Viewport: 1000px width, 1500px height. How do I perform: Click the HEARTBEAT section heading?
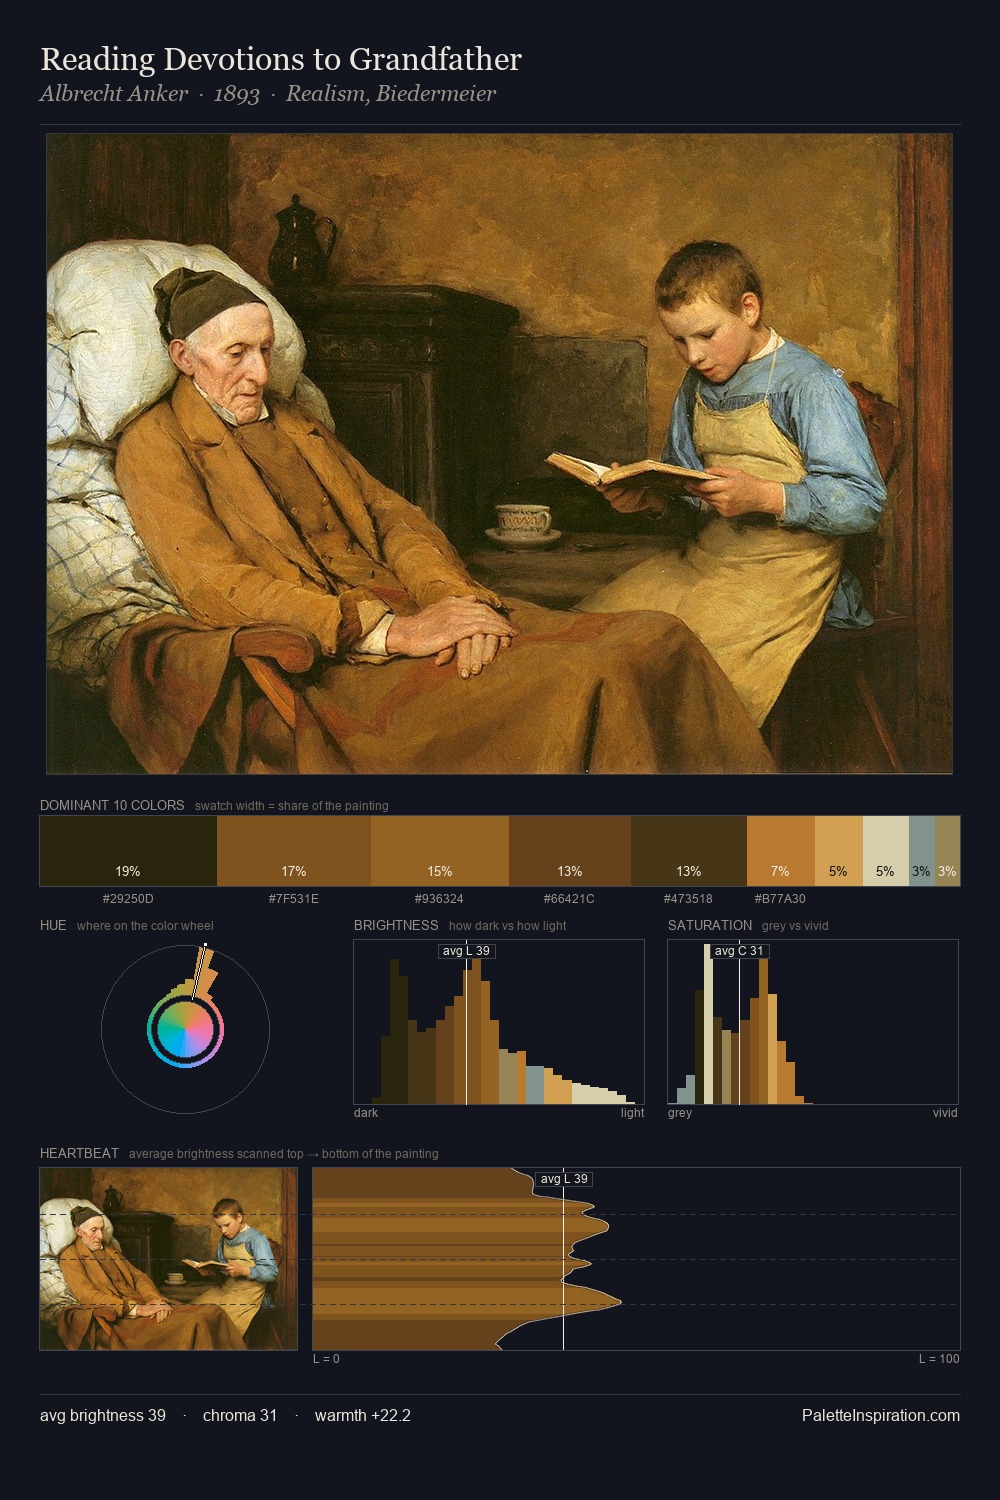pos(79,1153)
